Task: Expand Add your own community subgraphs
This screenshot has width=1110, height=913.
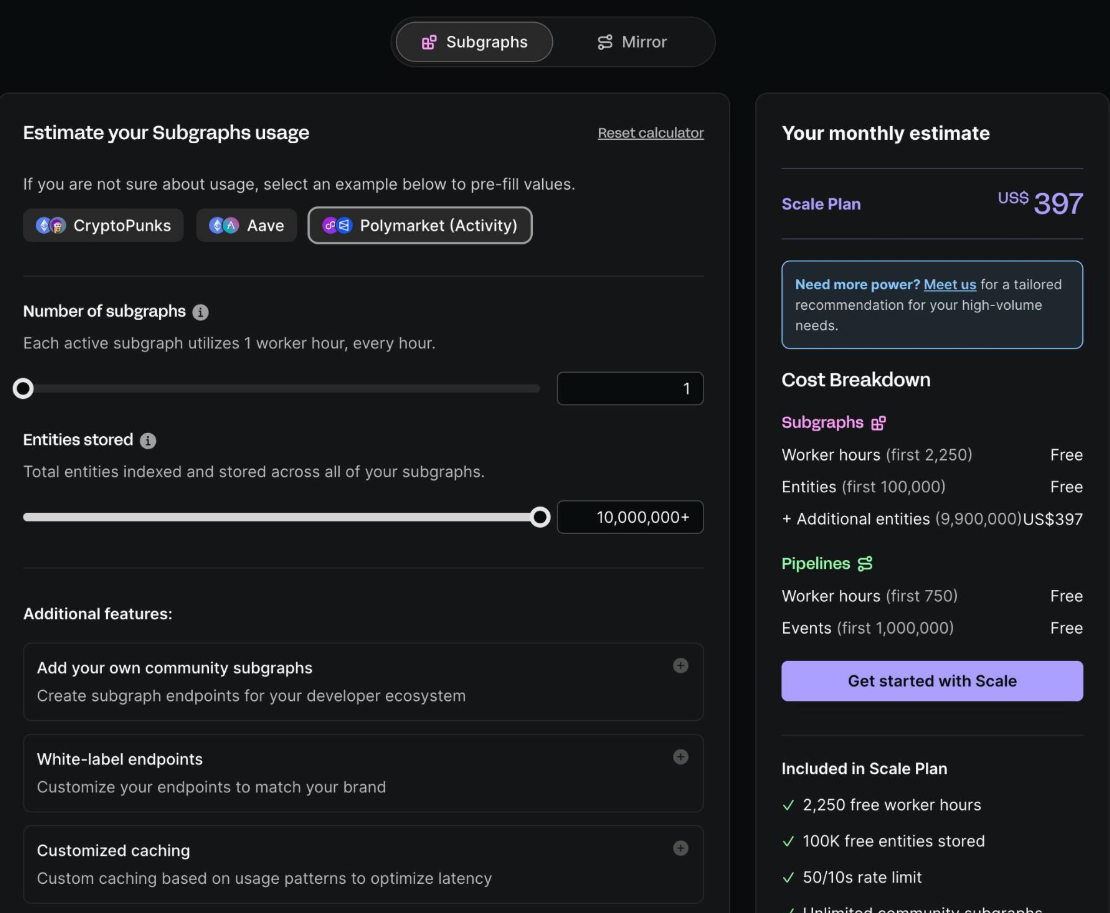Action: (680, 666)
